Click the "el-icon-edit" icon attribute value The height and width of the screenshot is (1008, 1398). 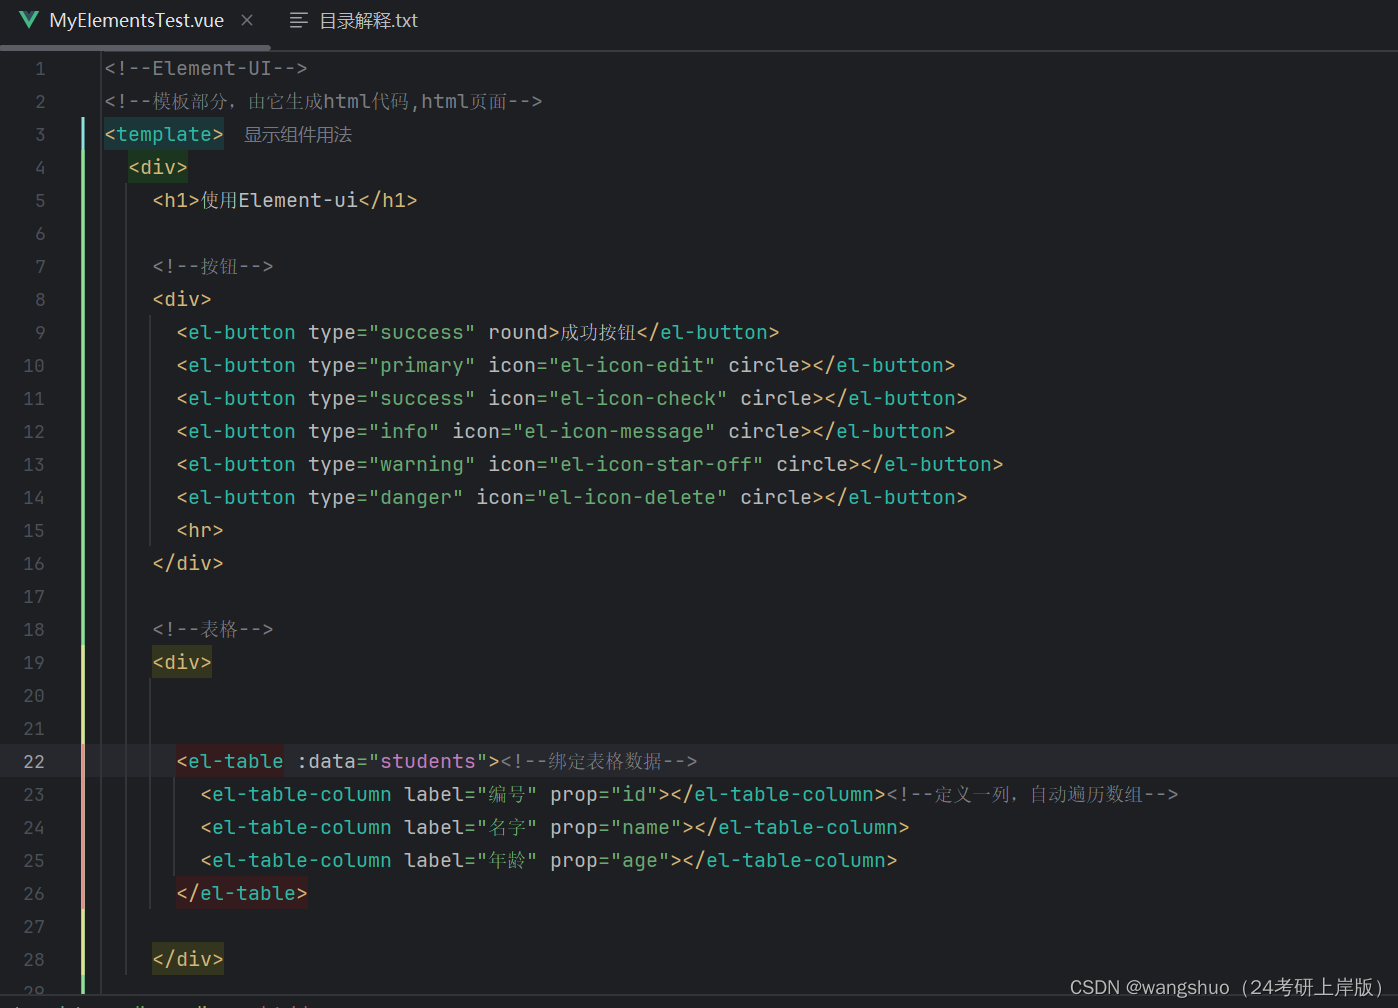point(632,365)
